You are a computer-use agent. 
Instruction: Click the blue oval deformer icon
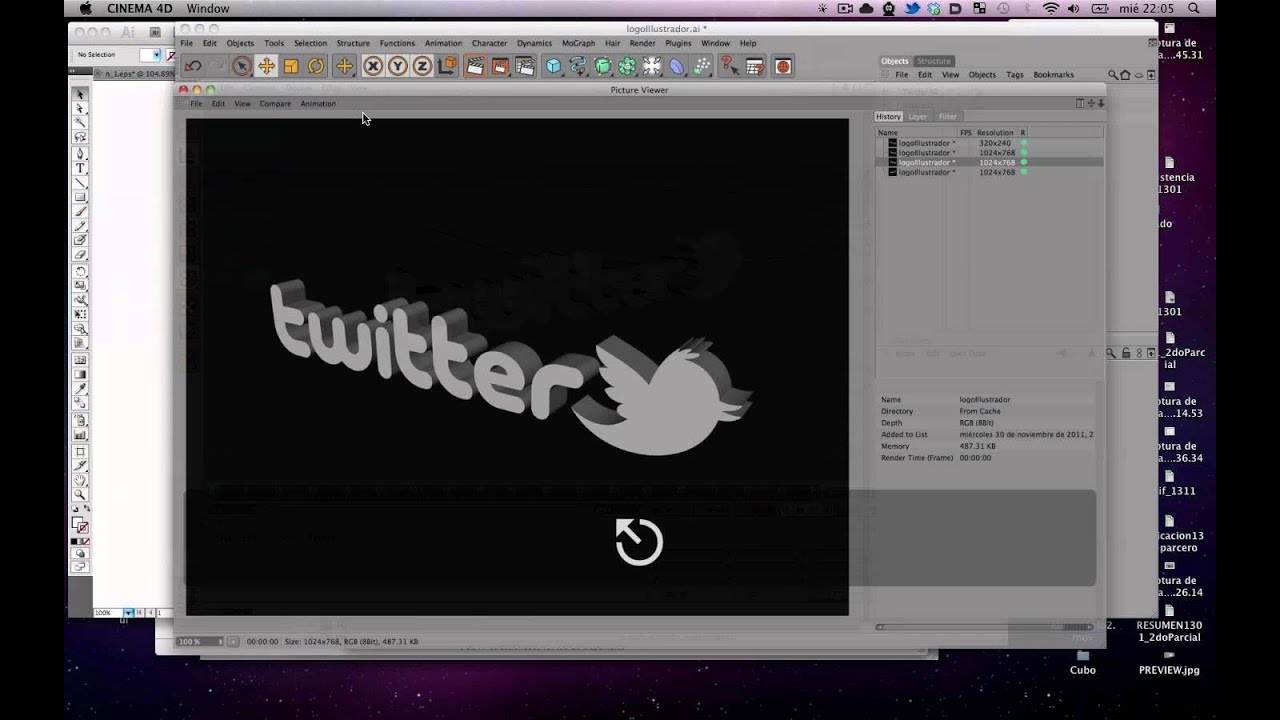tap(677, 67)
